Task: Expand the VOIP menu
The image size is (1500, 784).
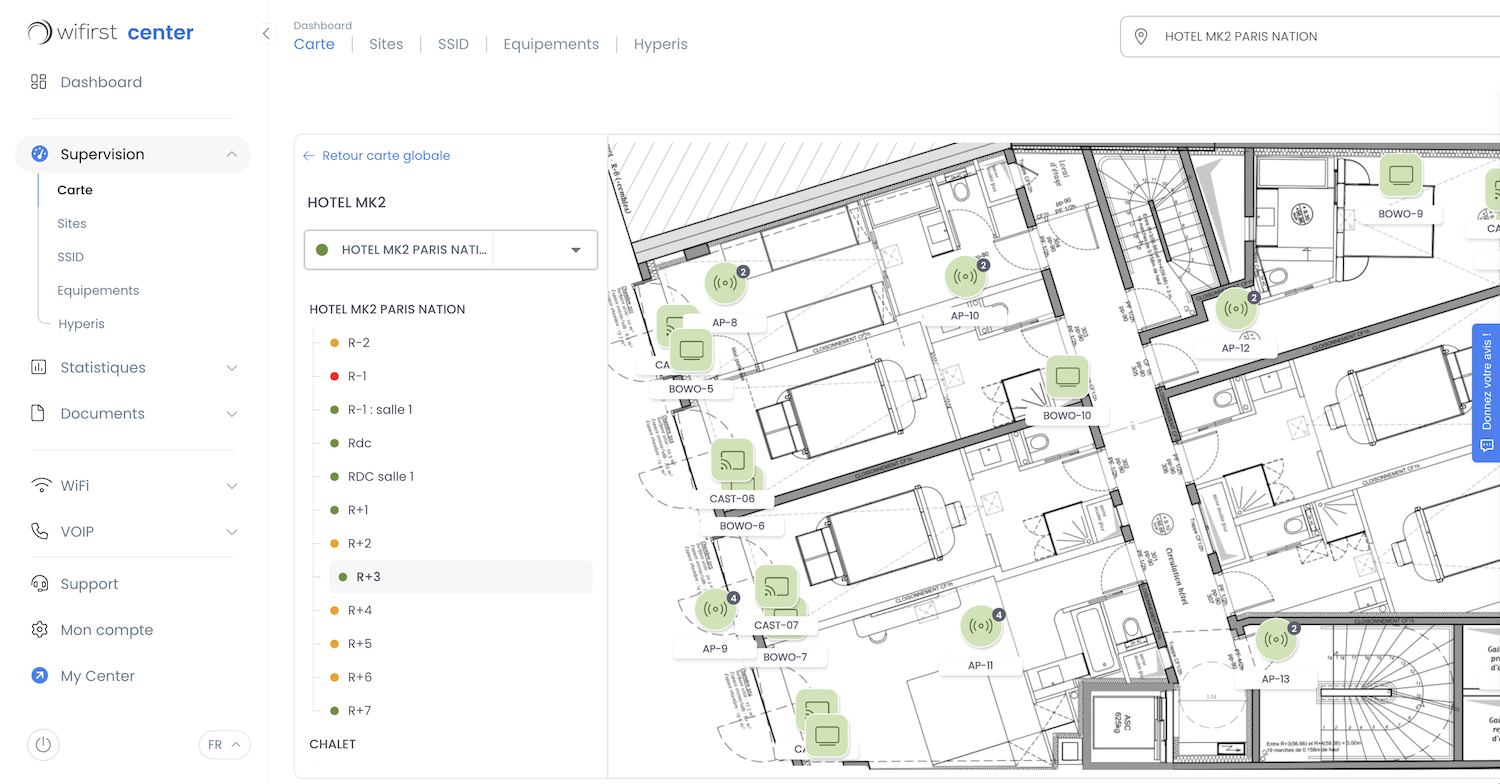Action: click(x=135, y=531)
